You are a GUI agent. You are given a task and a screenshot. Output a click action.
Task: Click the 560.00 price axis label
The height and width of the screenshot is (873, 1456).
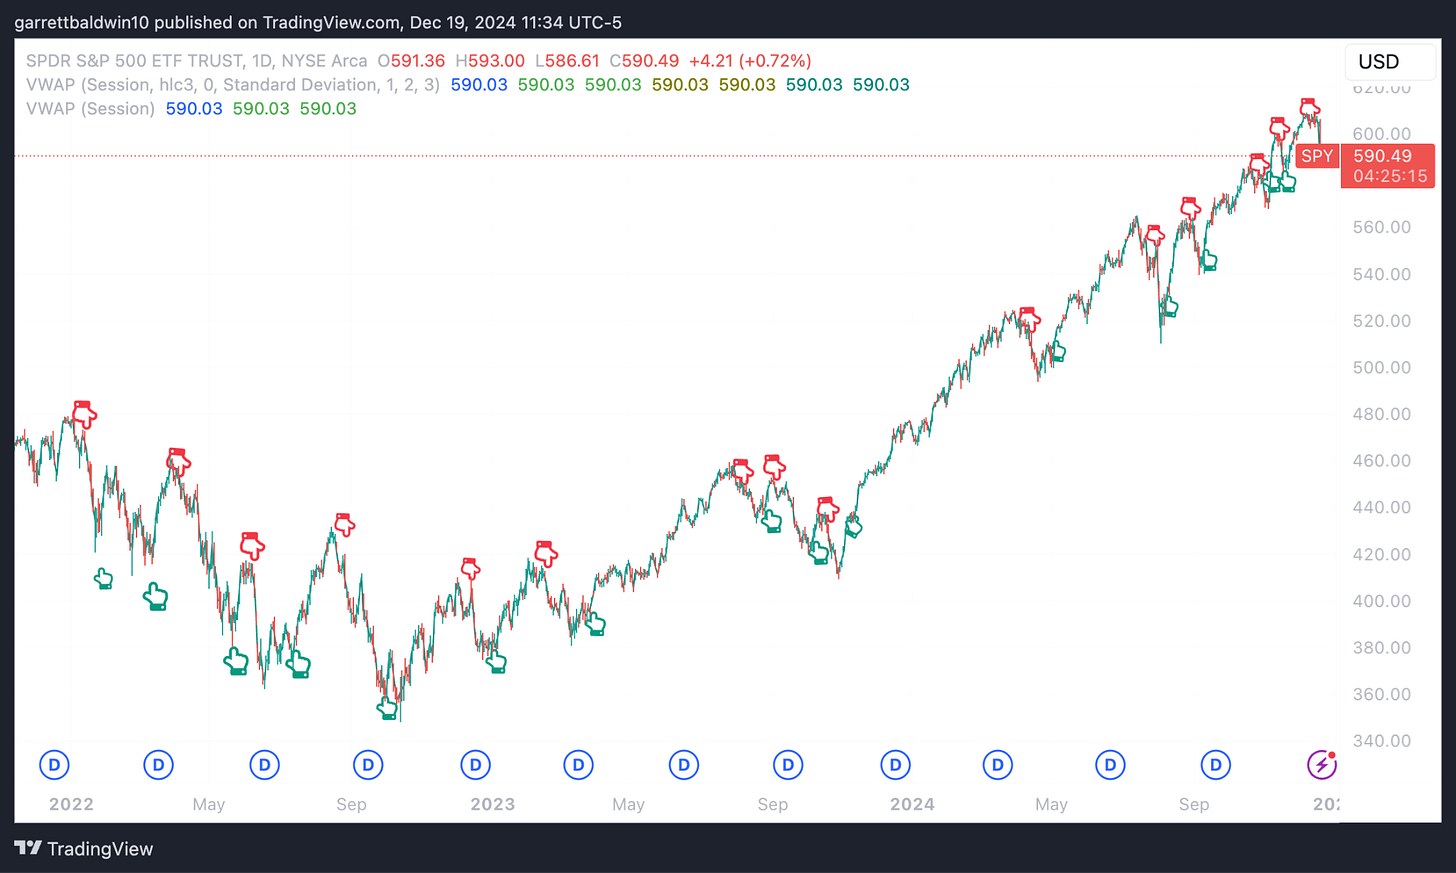[1382, 227]
